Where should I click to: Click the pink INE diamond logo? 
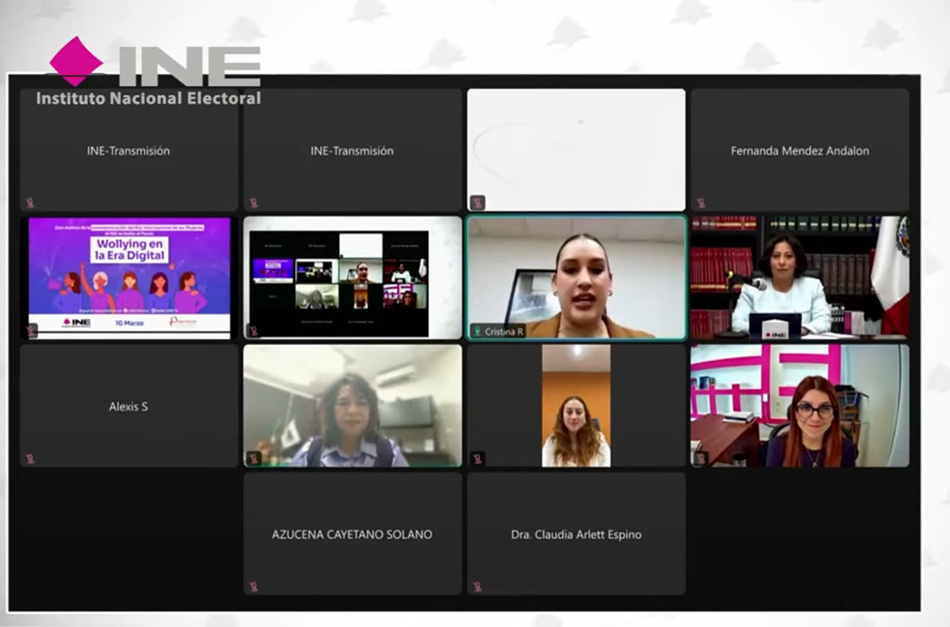tap(76, 62)
